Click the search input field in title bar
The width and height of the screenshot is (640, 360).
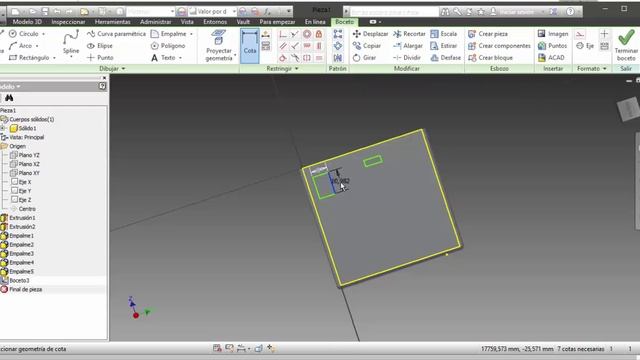pyautogui.click(x=394, y=12)
